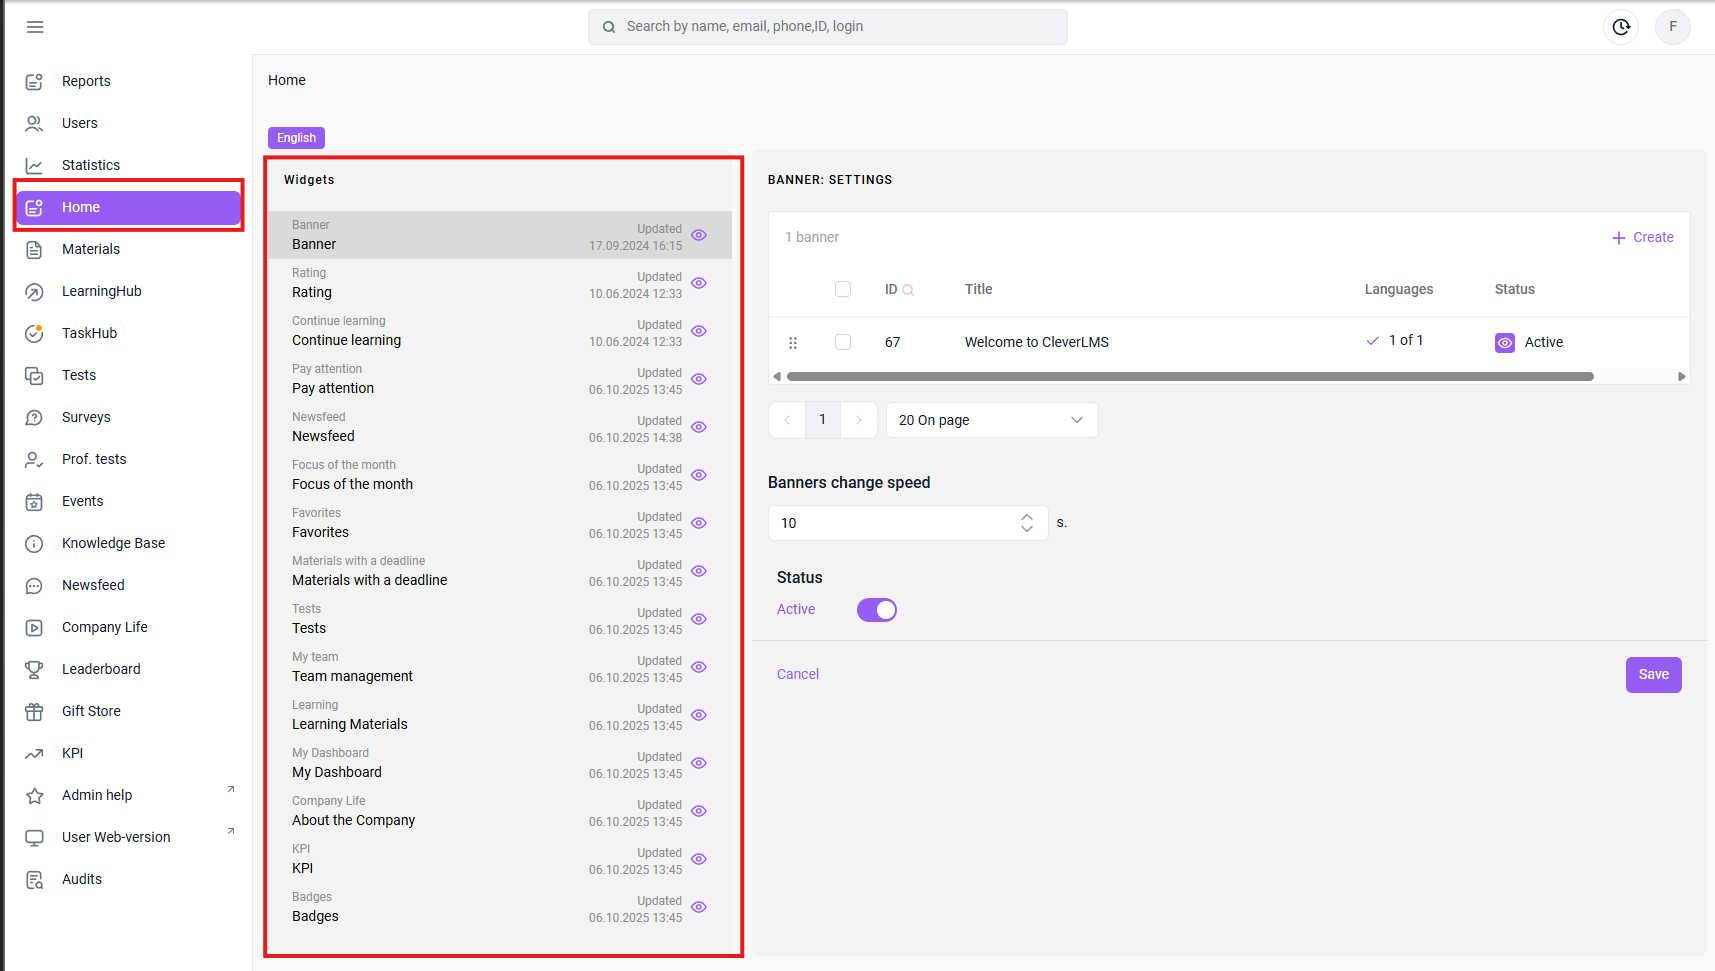Click the horizontal scrollbar under the banner table
This screenshot has height=971, width=1715.
point(1190,377)
